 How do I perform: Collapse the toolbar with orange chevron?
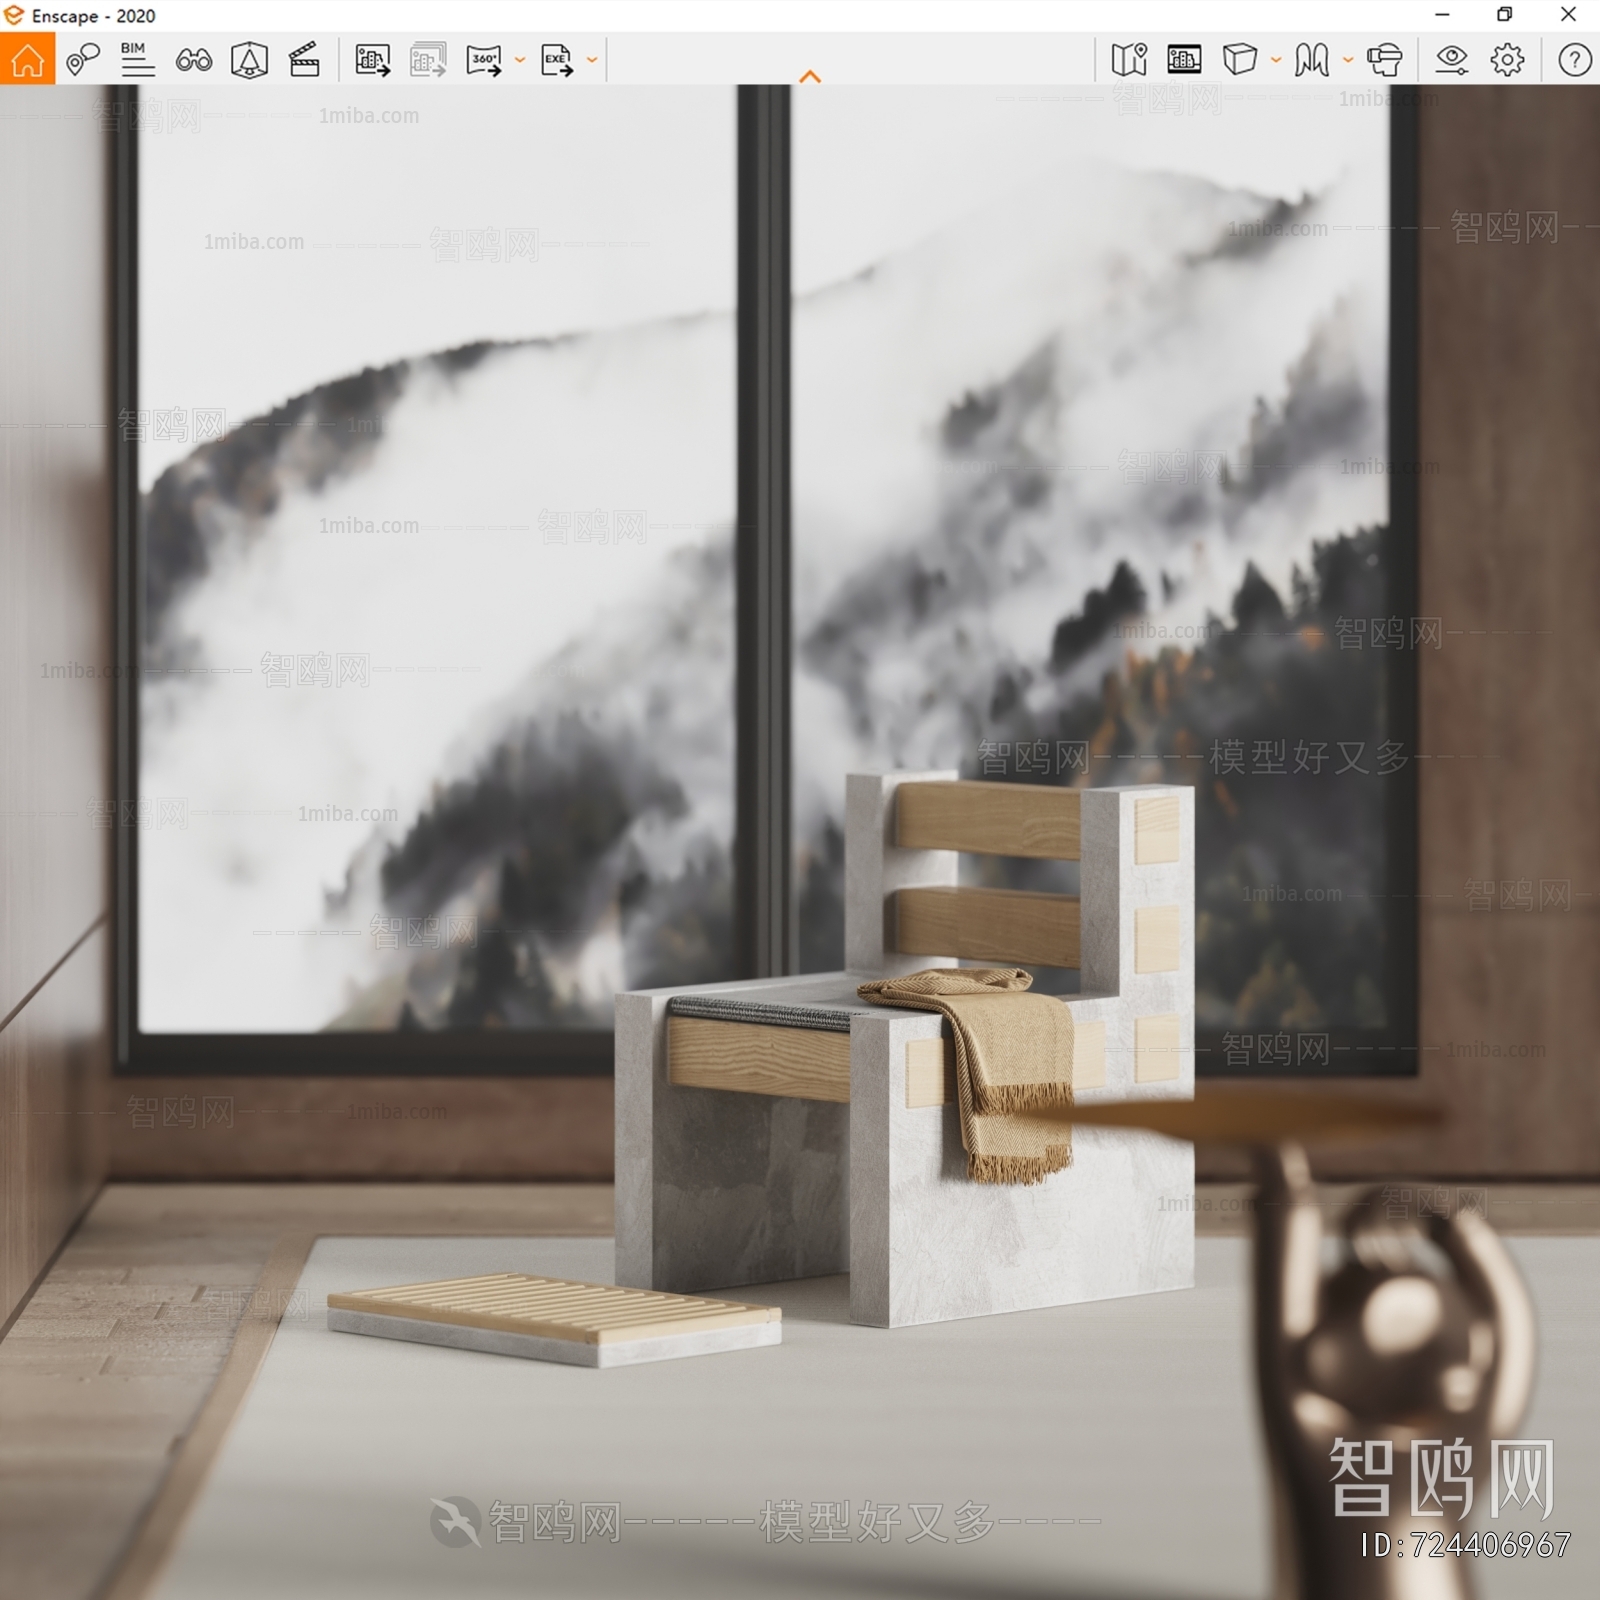click(810, 76)
